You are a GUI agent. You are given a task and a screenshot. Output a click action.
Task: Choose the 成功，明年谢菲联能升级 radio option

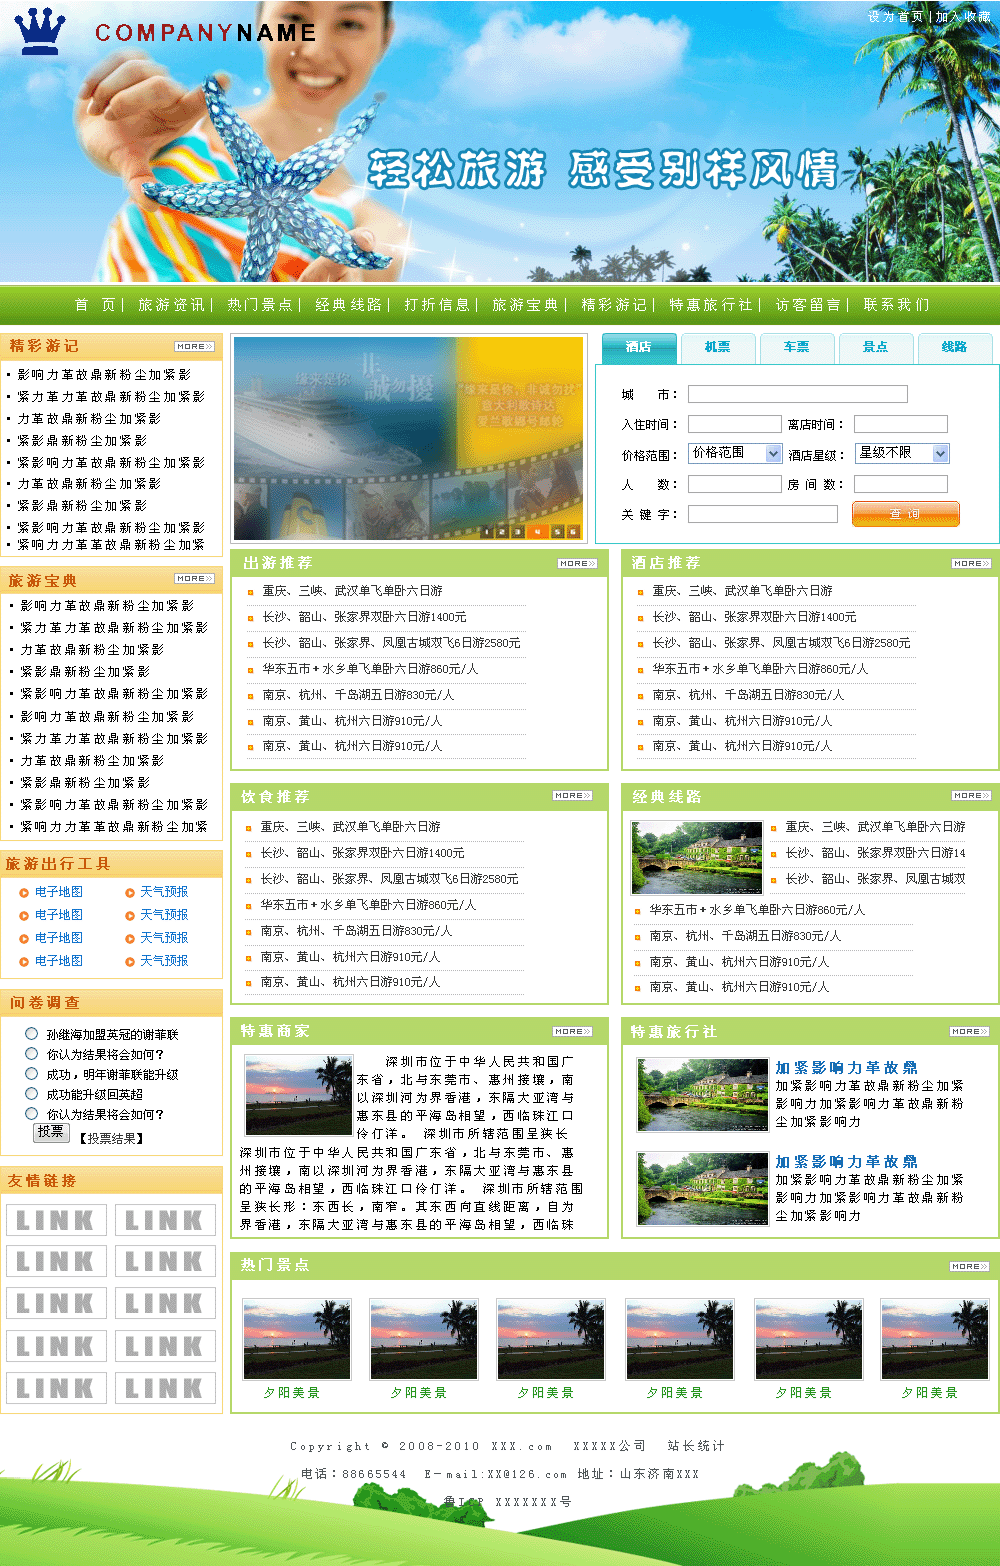tap(32, 1074)
